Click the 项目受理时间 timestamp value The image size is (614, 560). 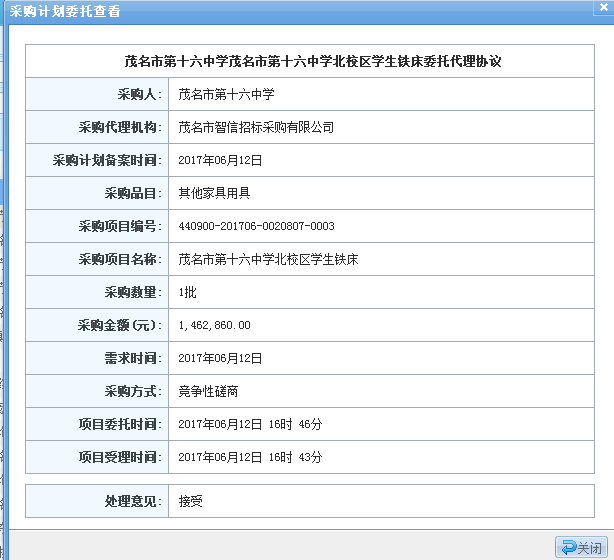point(250,457)
